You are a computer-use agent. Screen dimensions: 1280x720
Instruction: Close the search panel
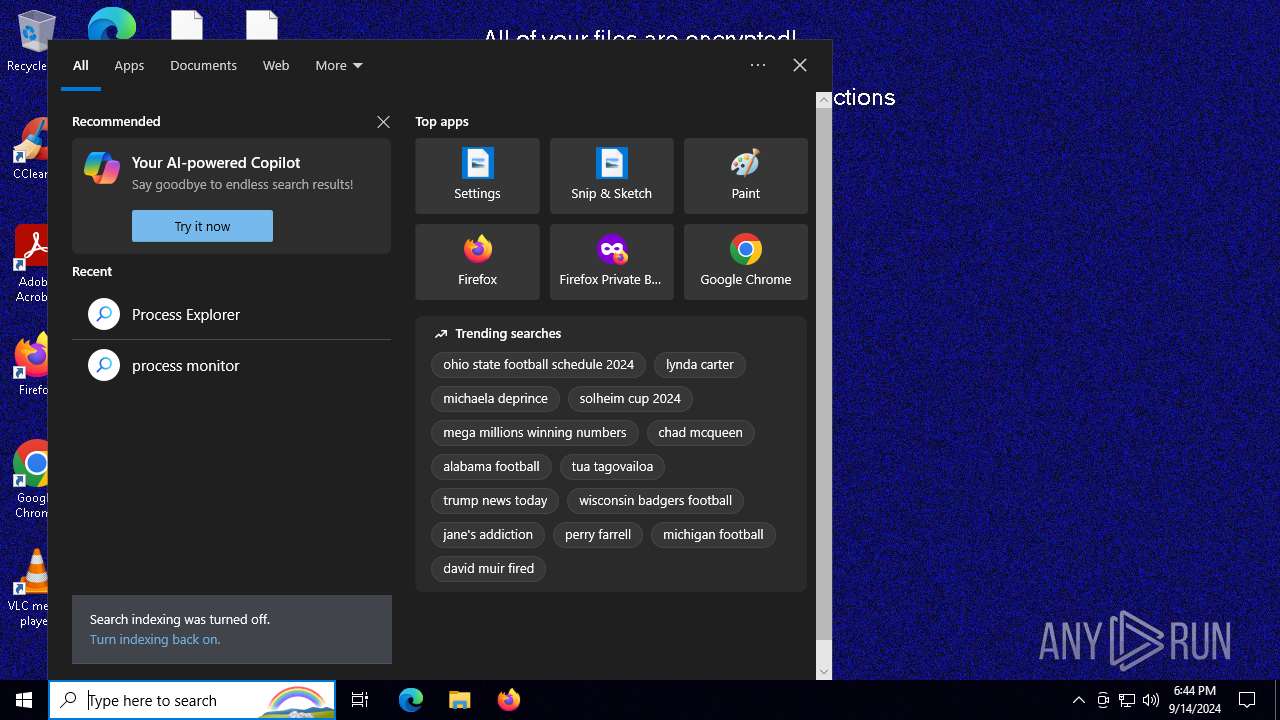pyautogui.click(x=800, y=65)
